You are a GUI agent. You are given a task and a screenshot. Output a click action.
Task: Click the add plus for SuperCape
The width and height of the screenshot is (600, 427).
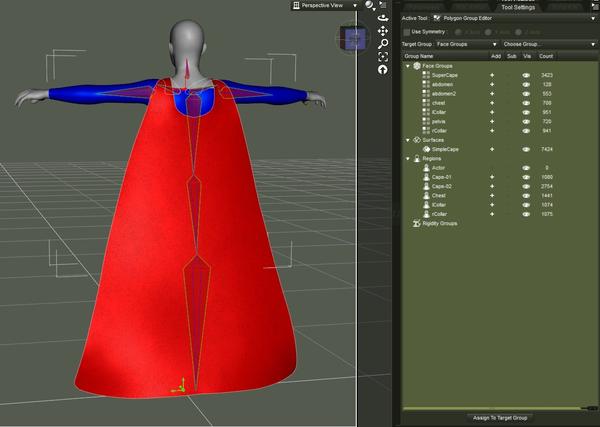point(492,75)
